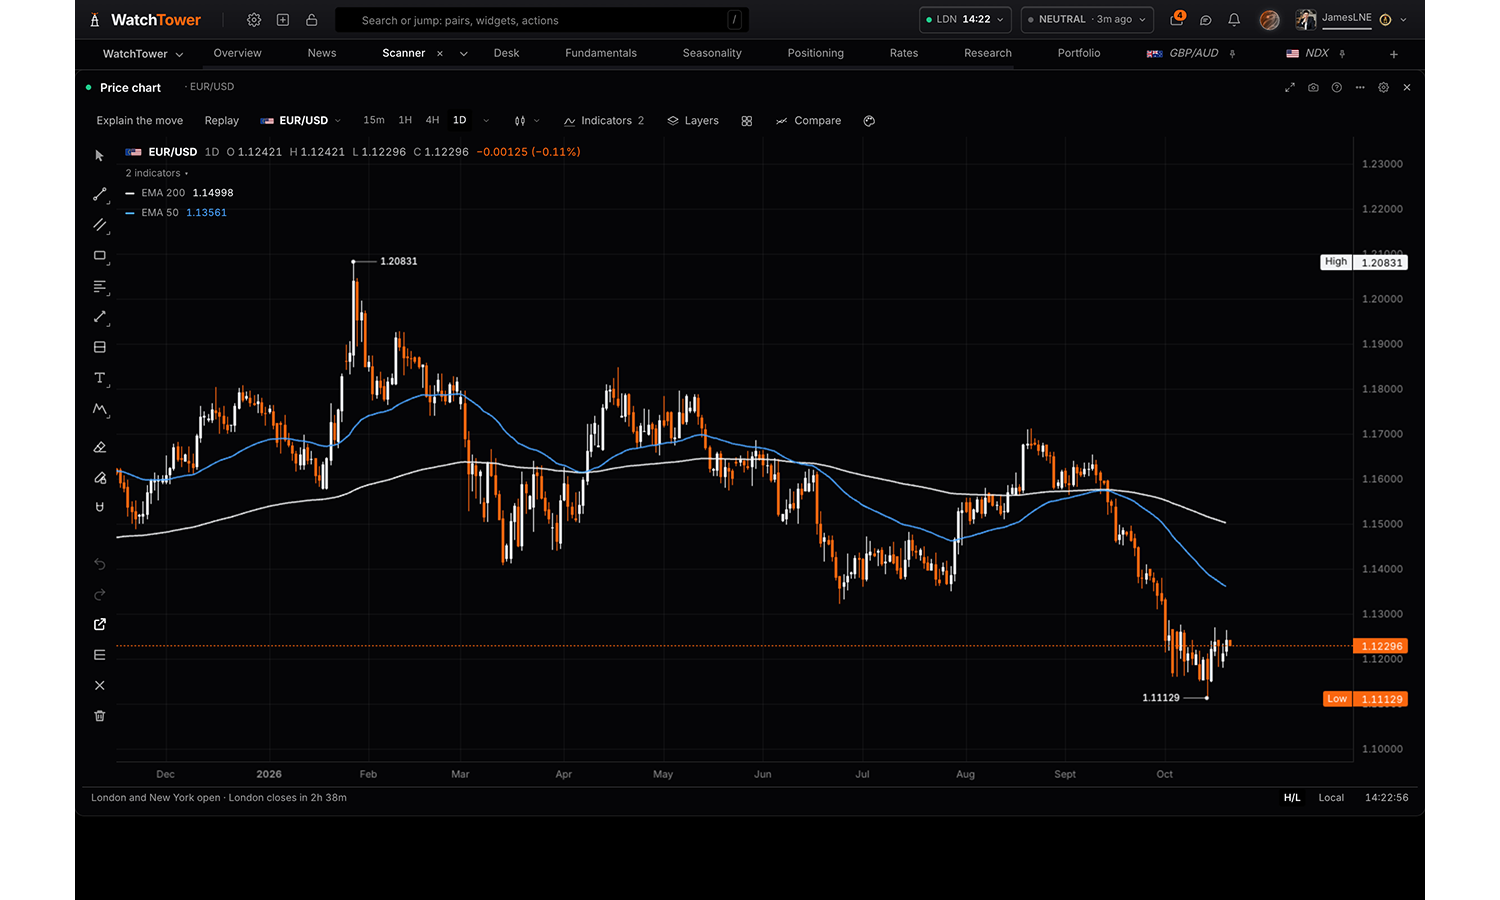
Task: Choose the parallel channel drawing tool
Action: 100,225
